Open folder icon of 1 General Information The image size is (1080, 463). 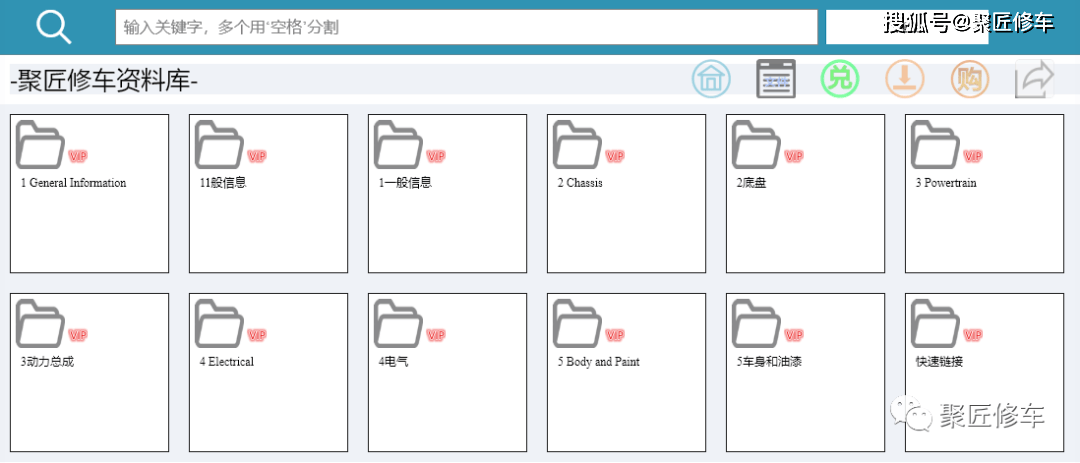(x=40, y=145)
